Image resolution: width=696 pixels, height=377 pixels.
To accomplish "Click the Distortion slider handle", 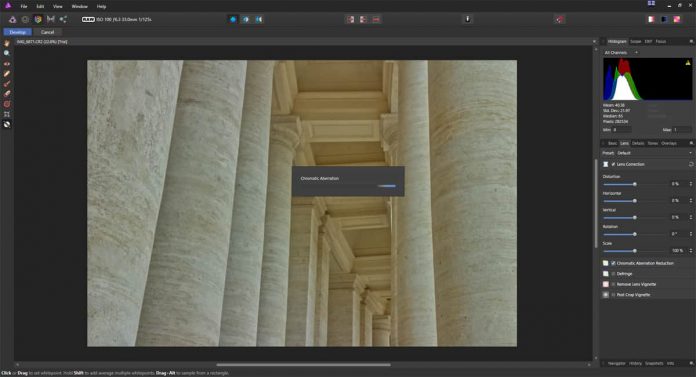I will click(x=635, y=184).
